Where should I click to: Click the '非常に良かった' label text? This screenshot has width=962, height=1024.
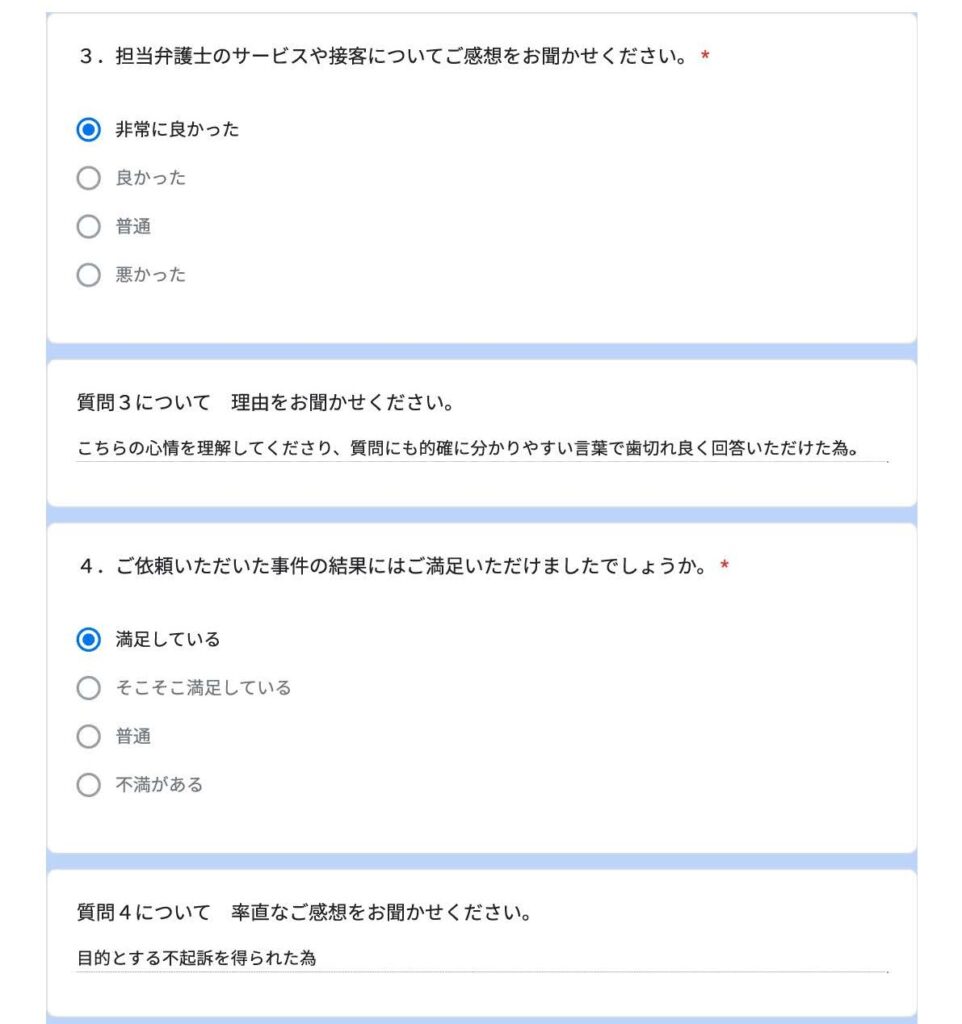click(x=177, y=129)
